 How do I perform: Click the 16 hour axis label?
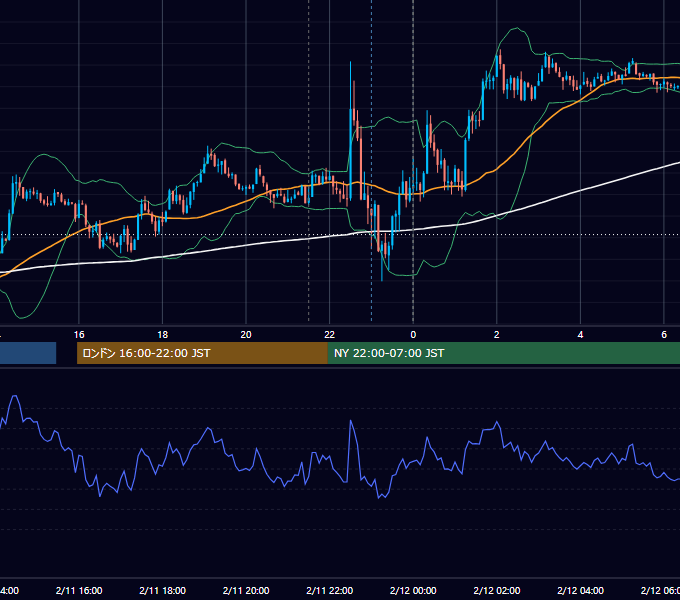tap(79, 335)
